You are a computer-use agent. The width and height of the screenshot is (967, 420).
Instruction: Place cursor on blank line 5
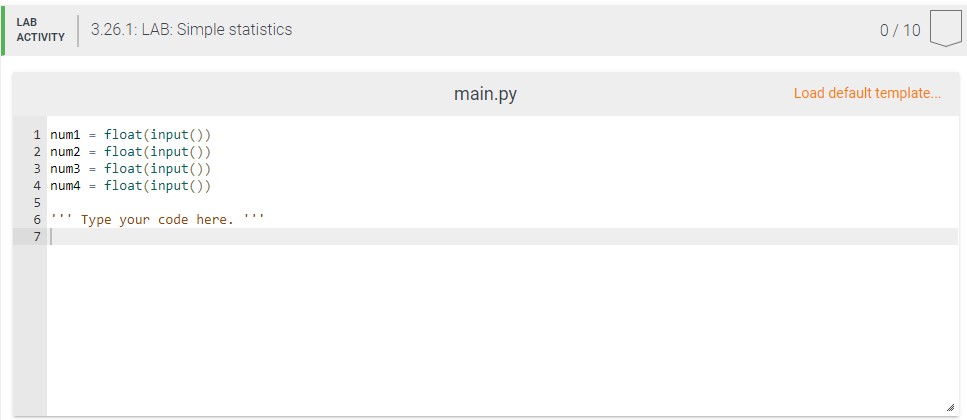click(503, 202)
